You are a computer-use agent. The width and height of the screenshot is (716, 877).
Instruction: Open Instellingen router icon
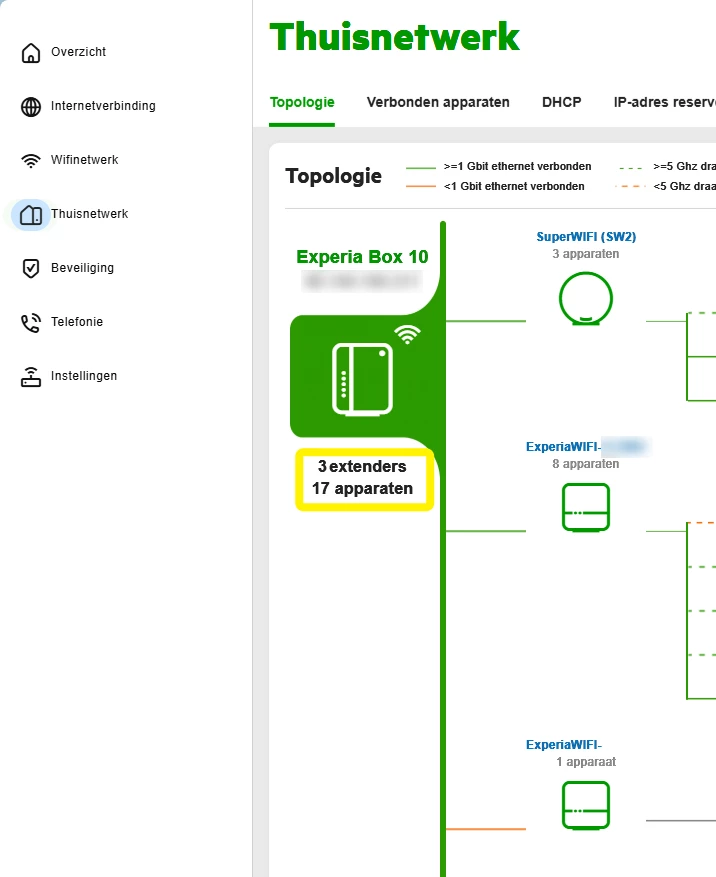pos(31,377)
